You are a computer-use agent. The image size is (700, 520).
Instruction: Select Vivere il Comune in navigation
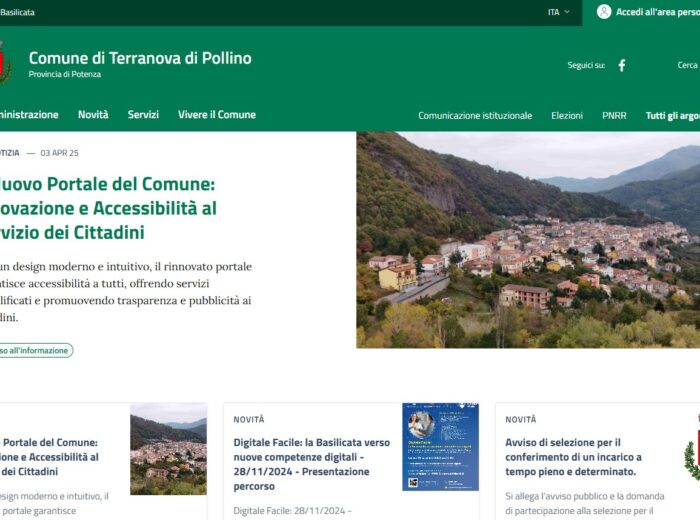click(x=216, y=115)
